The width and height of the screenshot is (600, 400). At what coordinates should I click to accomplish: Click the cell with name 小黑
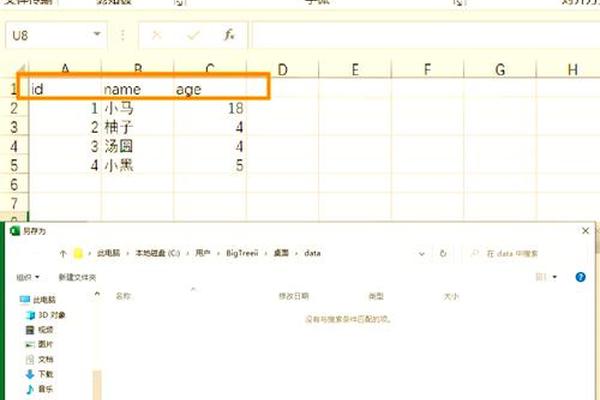point(138,165)
